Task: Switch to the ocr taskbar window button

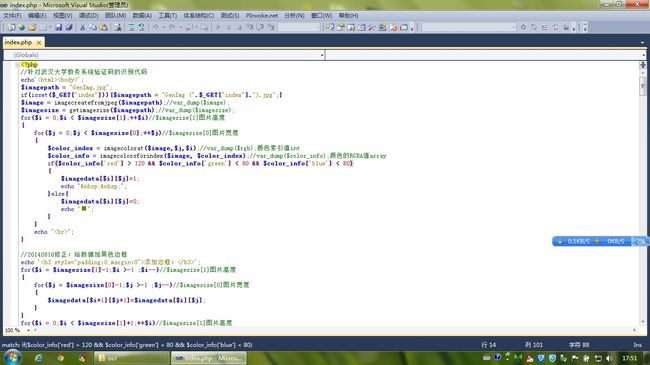Action: (x=132, y=358)
